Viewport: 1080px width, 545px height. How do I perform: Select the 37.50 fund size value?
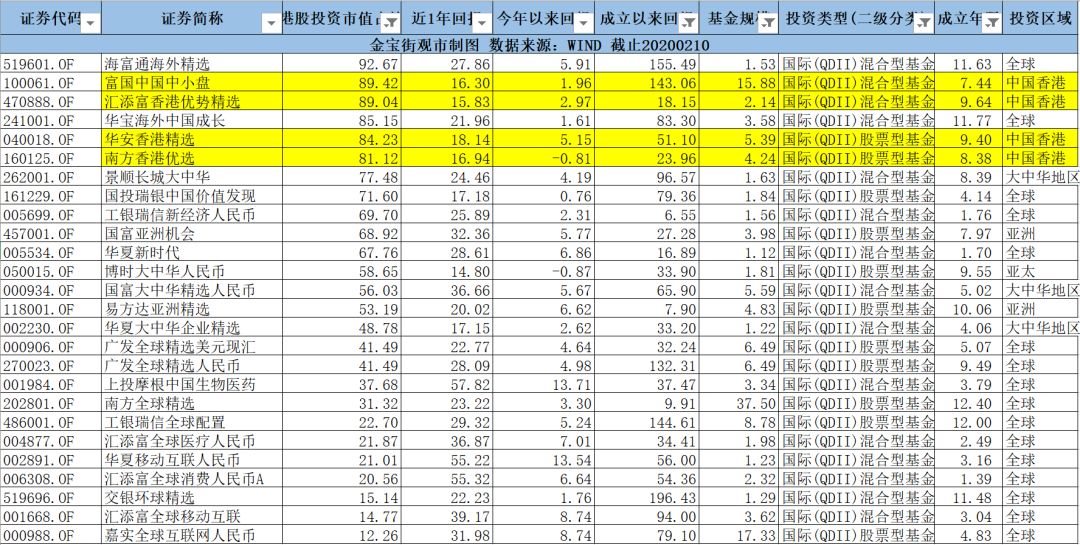739,402
